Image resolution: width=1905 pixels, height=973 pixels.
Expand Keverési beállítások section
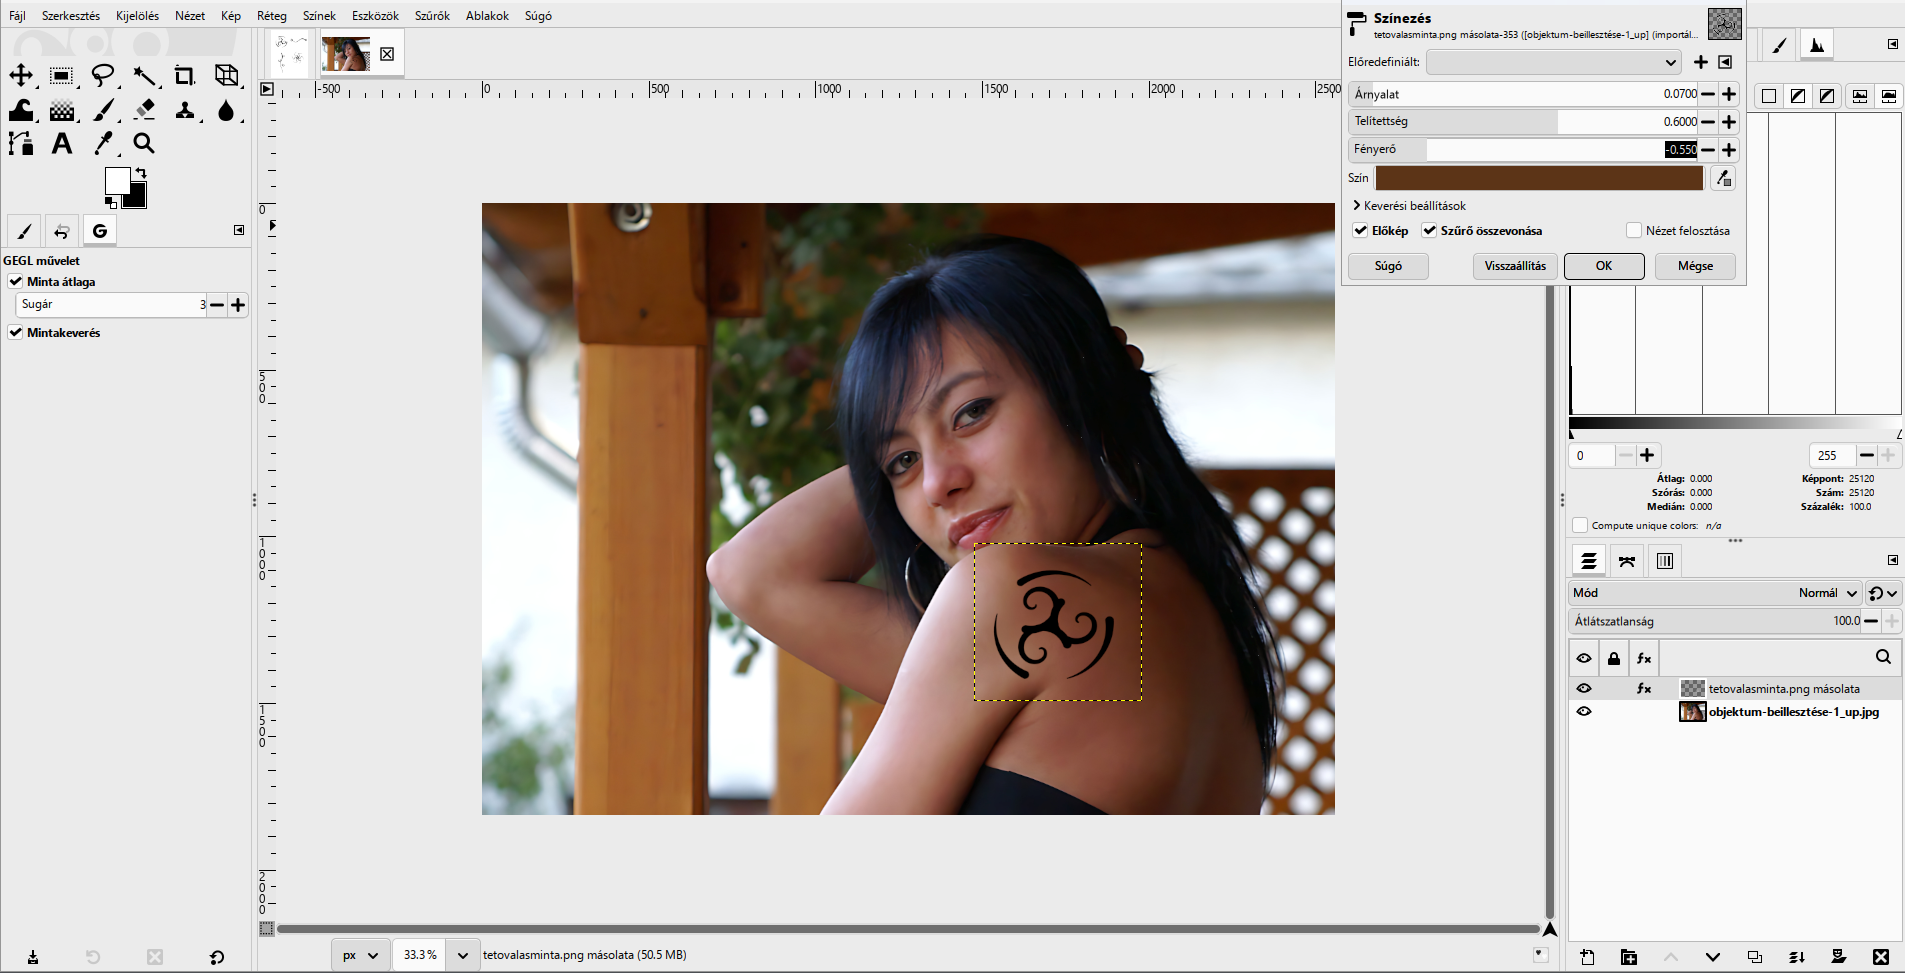pos(1409,206)
